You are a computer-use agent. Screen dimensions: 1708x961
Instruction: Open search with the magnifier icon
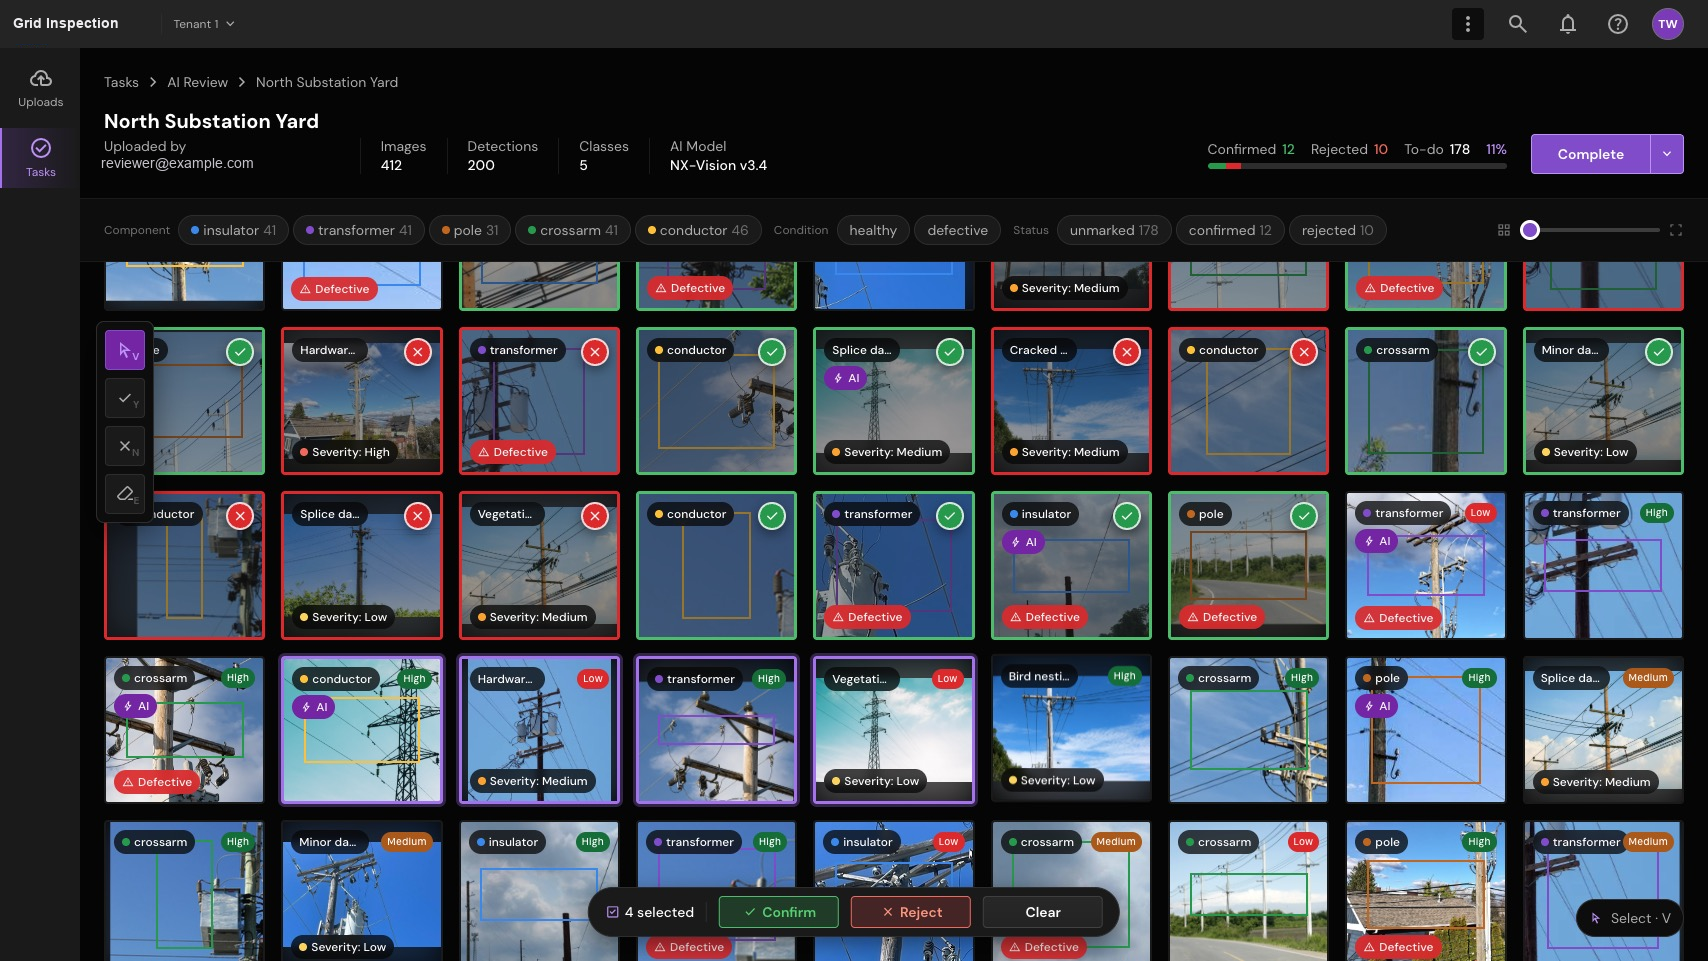click(x=1517, y=24)
